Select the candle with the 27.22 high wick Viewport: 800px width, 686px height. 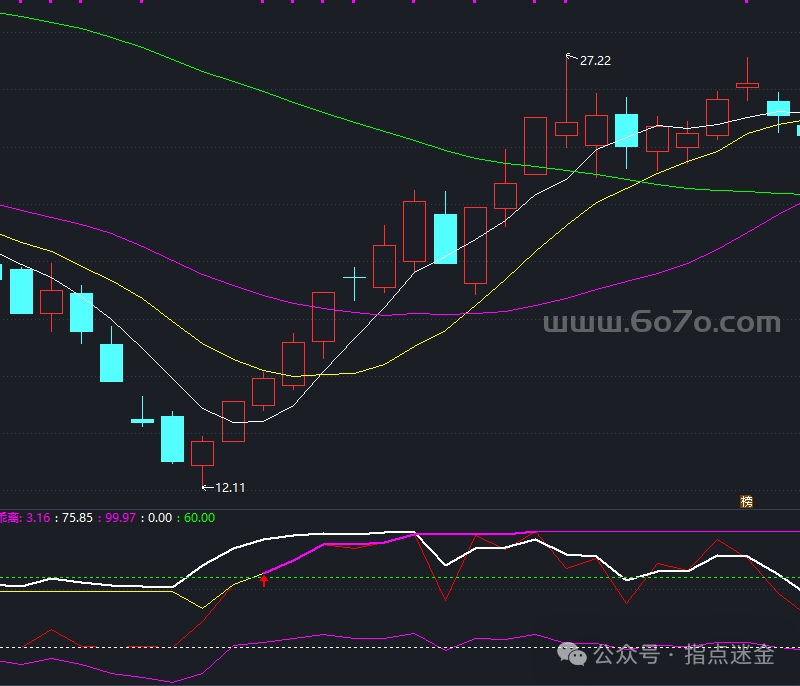566,128
